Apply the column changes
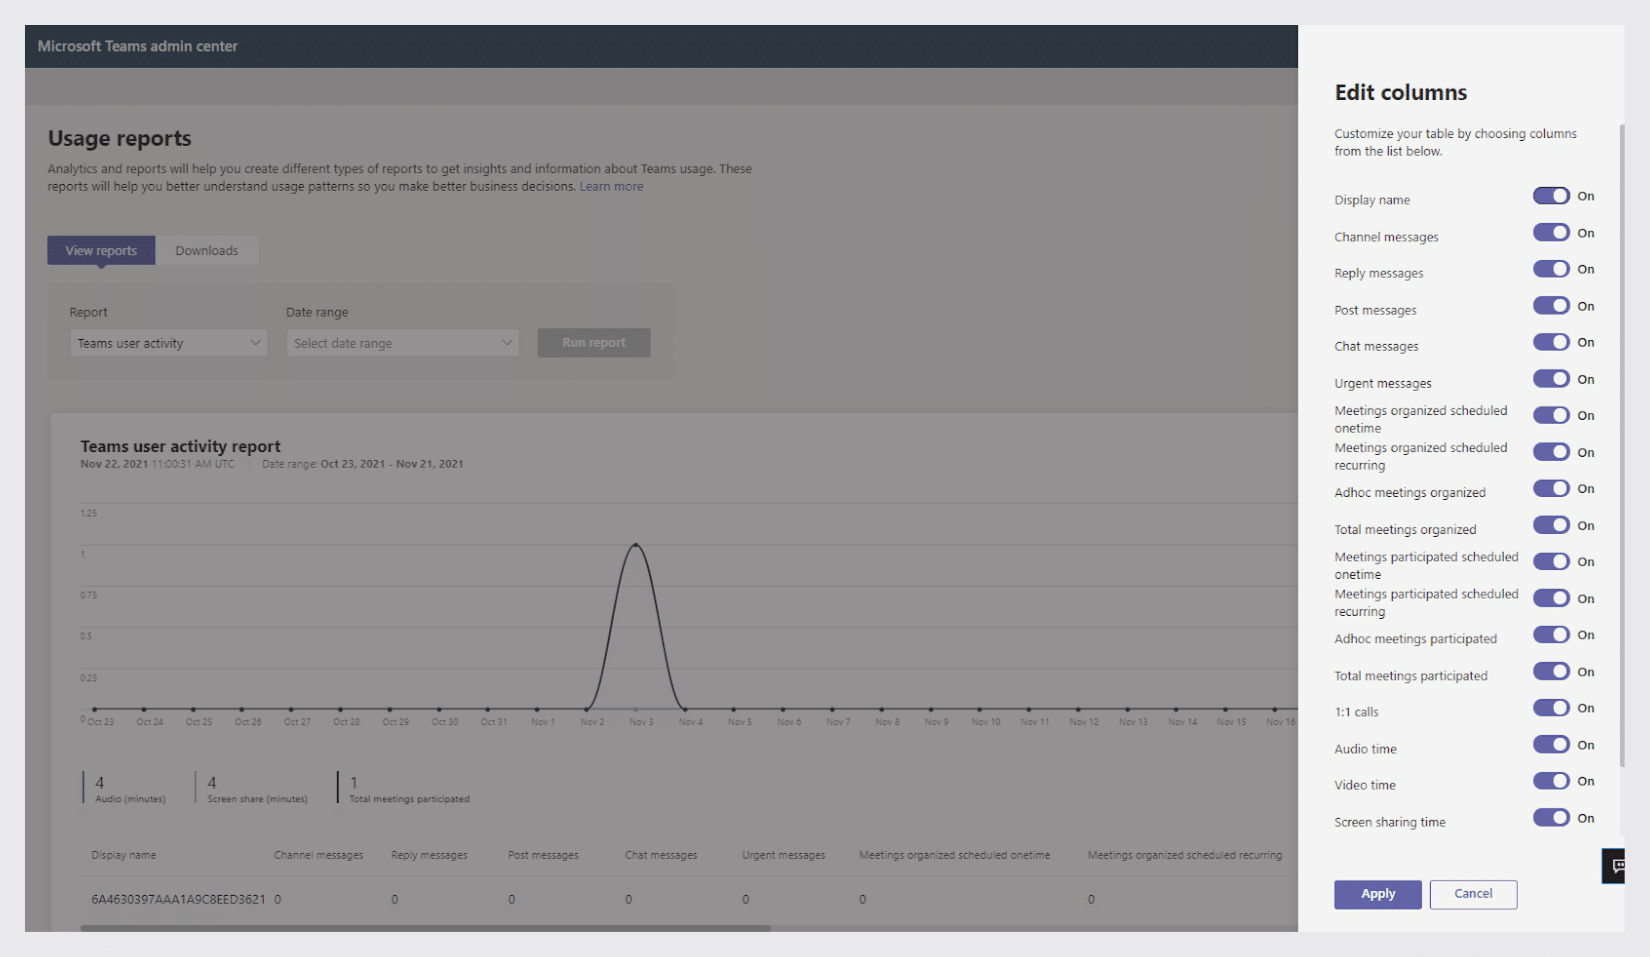Image resolution: width=1650 pixels, height=957 pixels. pos(1377,894)
